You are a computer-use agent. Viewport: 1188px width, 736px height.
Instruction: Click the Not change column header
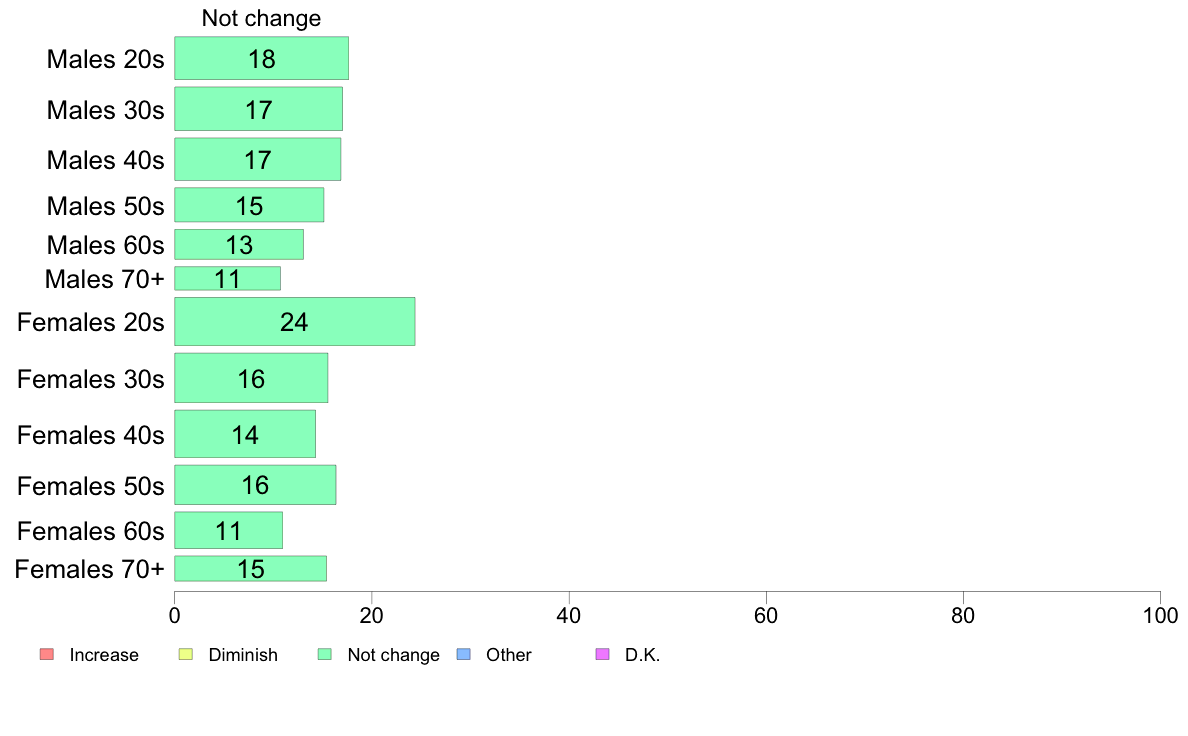click(261, 18)
